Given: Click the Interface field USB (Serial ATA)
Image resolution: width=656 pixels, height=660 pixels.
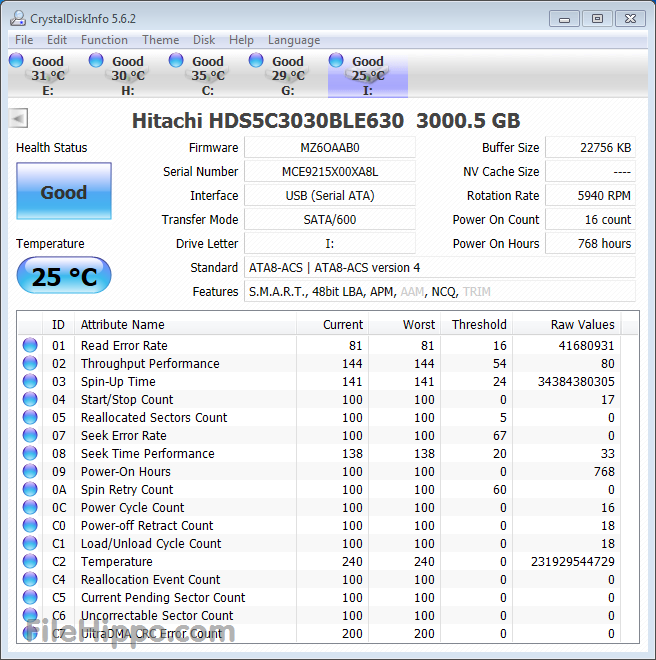Looking at the screenshot, I should pos(330,196).
